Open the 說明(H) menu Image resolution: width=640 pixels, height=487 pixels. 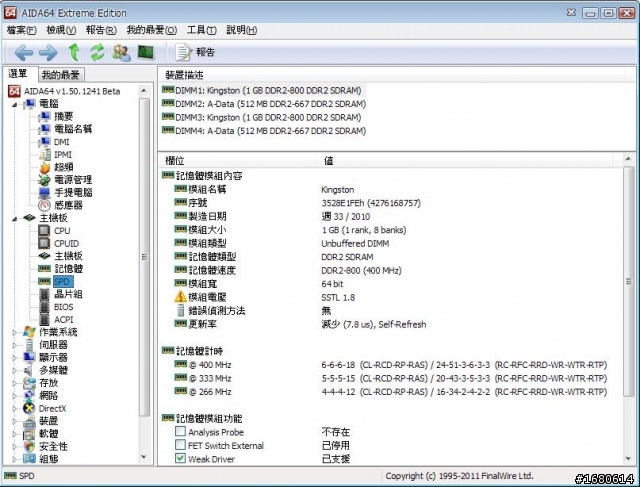click(242, 30)
